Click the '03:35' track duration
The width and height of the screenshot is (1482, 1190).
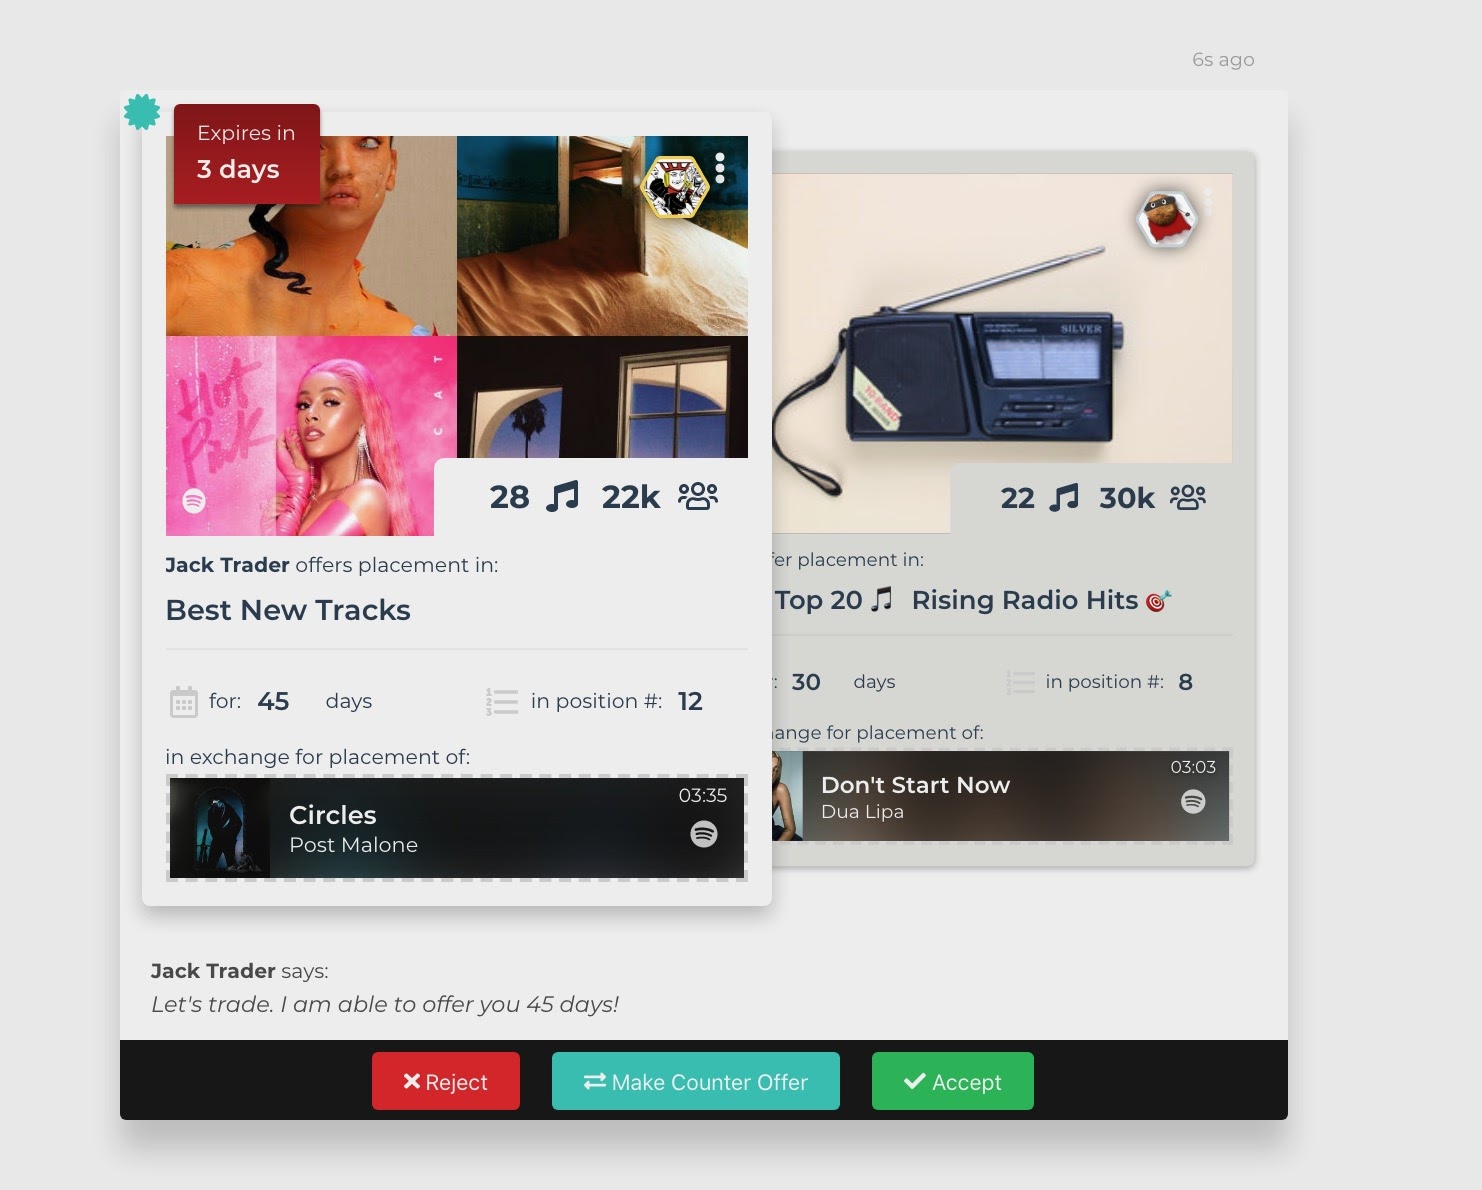point(703,796)
